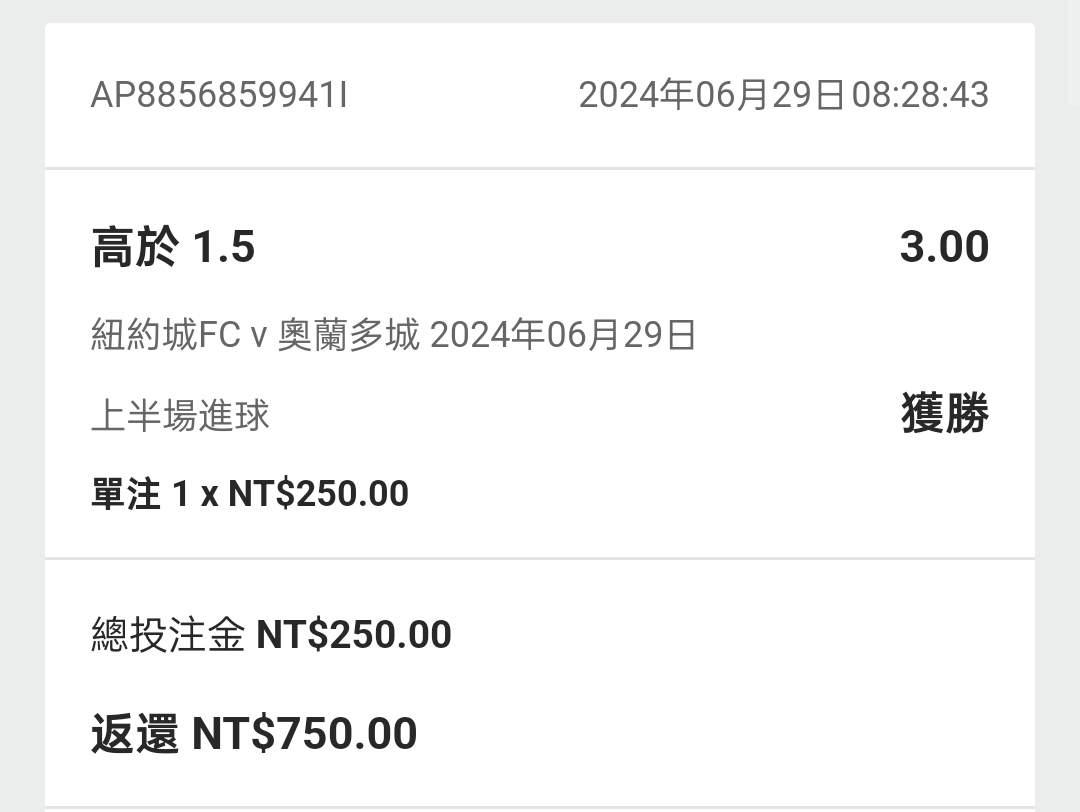Viewport: 1080px width, 812px height.
Task: Select the 上半場進球 market label
Action: [x=180, y=415]
